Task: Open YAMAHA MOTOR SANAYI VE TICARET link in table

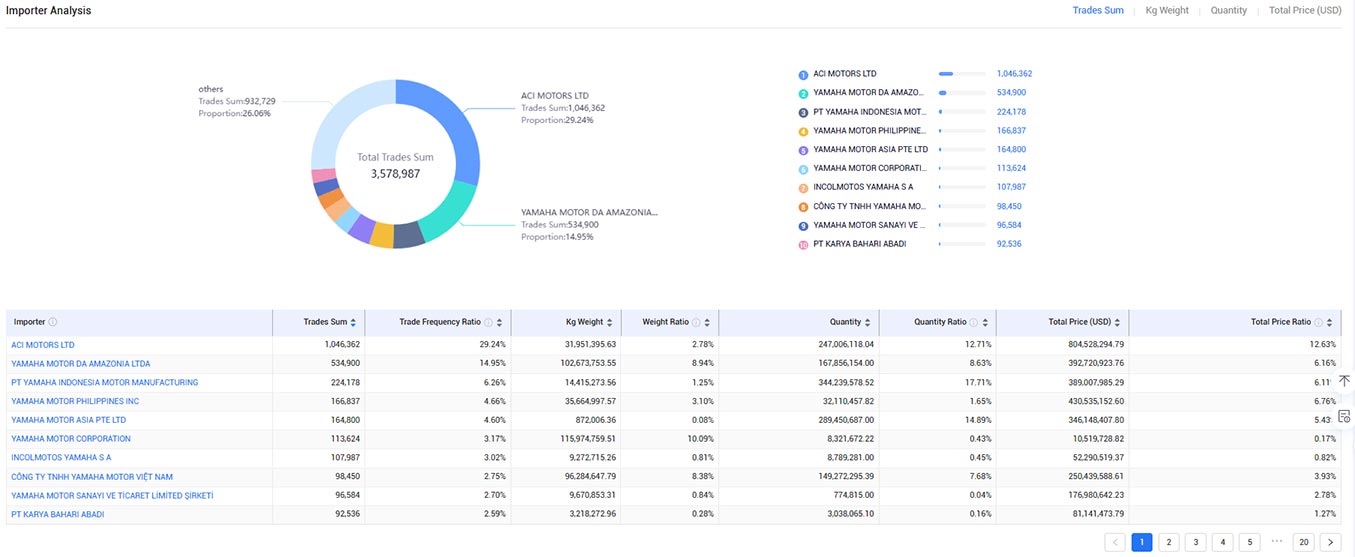Action: tap(112, 495)
